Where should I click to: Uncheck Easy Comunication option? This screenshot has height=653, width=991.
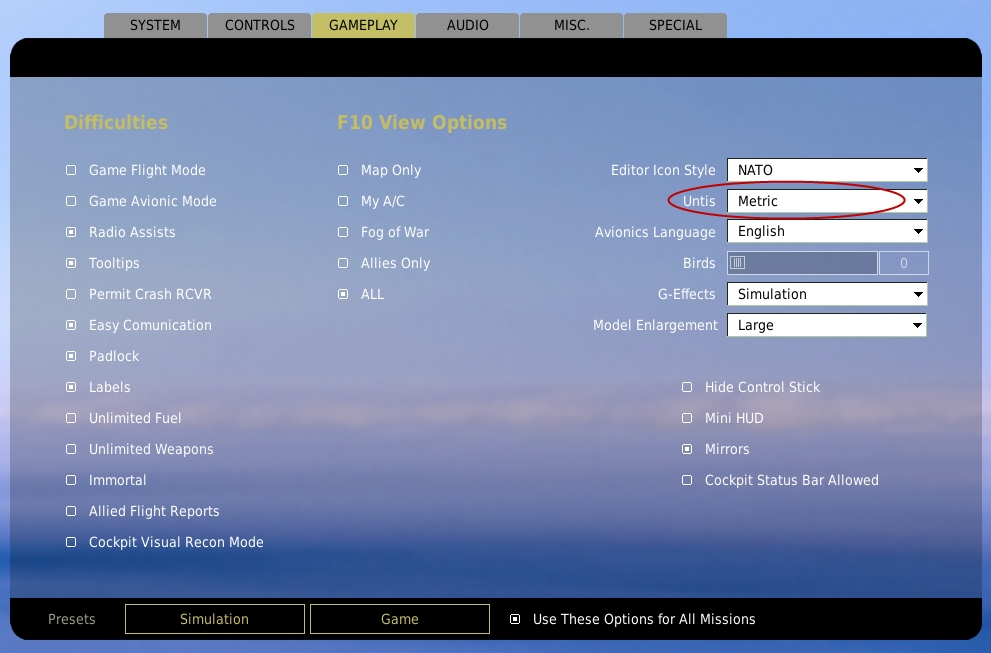point(71,325)
